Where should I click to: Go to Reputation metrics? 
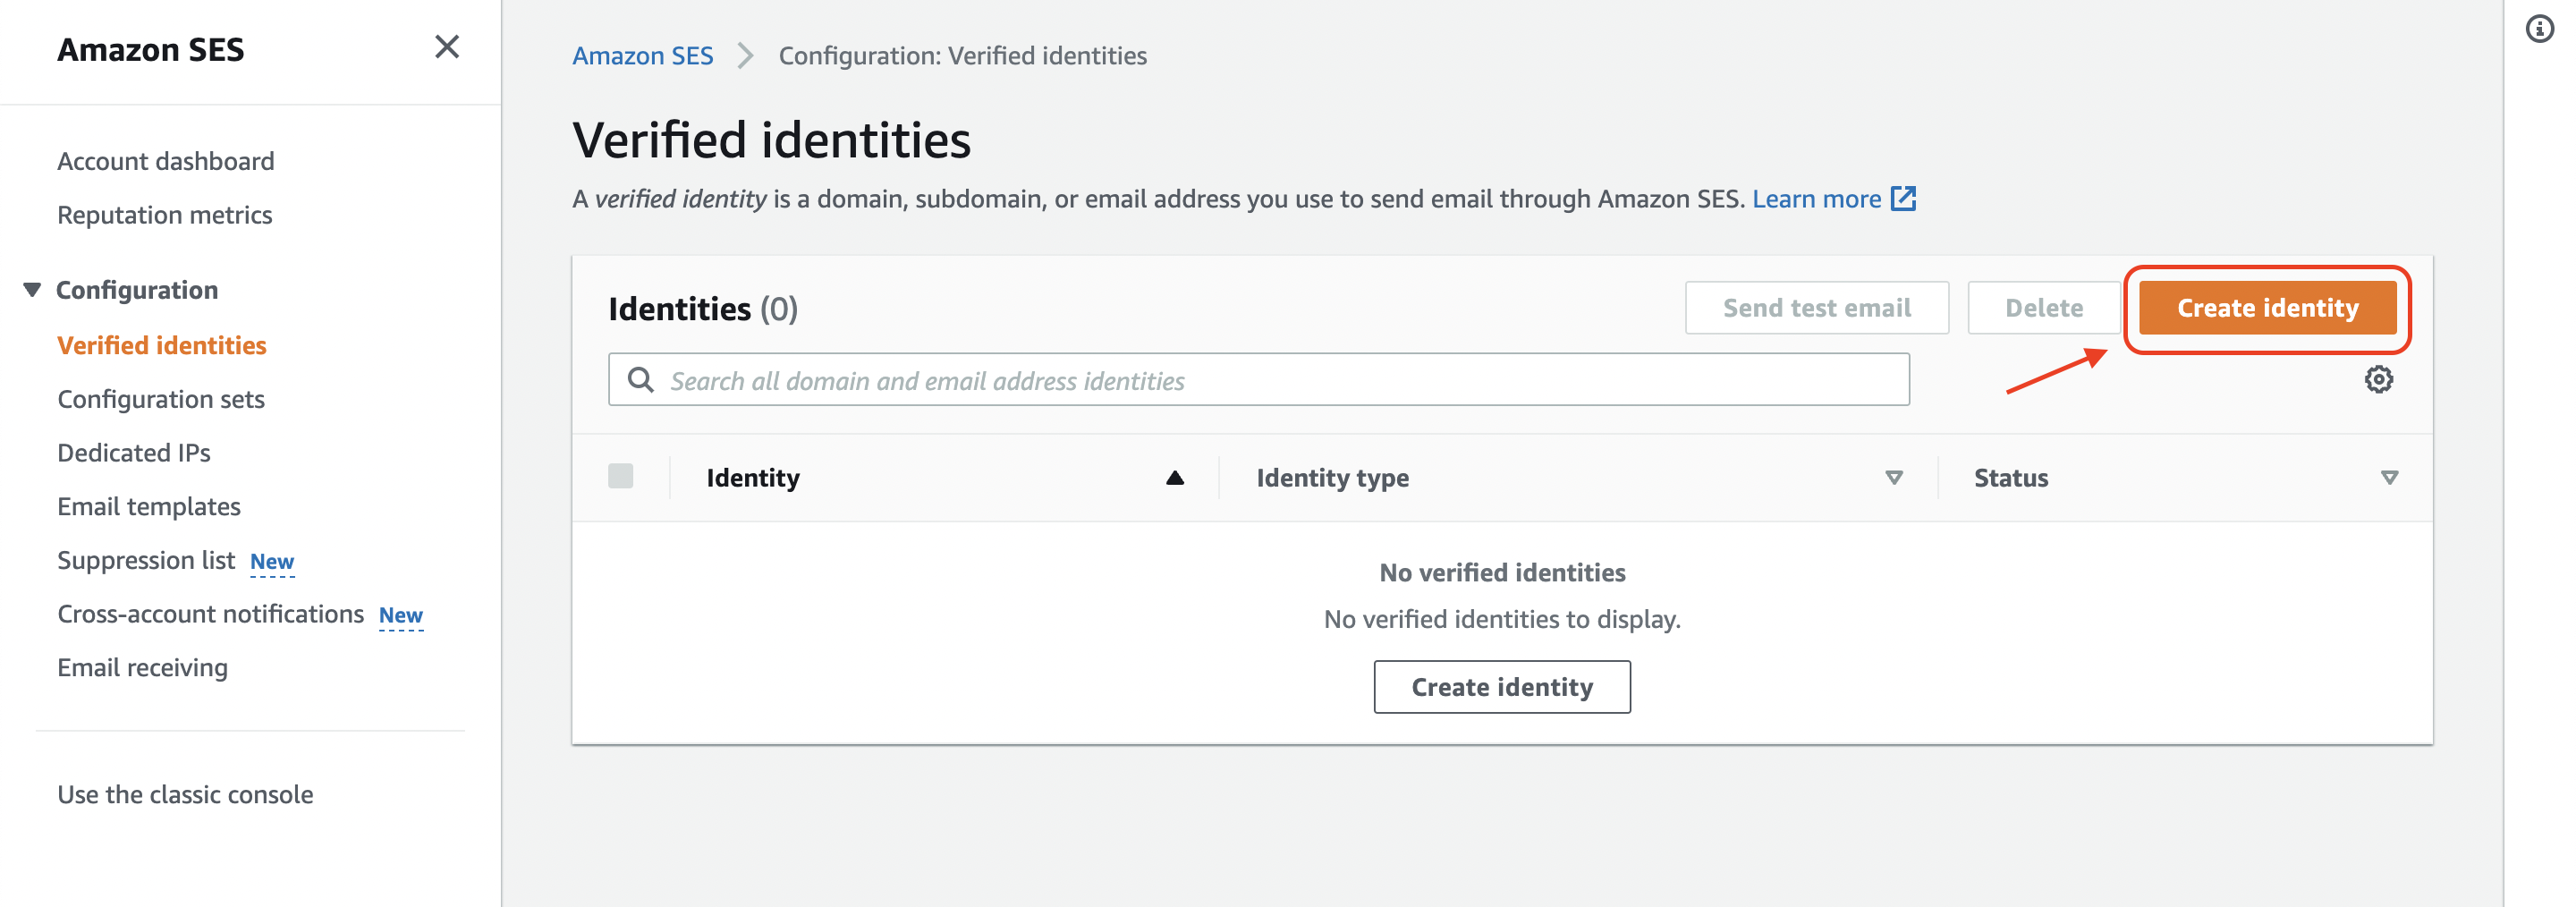click(x=165, y=215)
